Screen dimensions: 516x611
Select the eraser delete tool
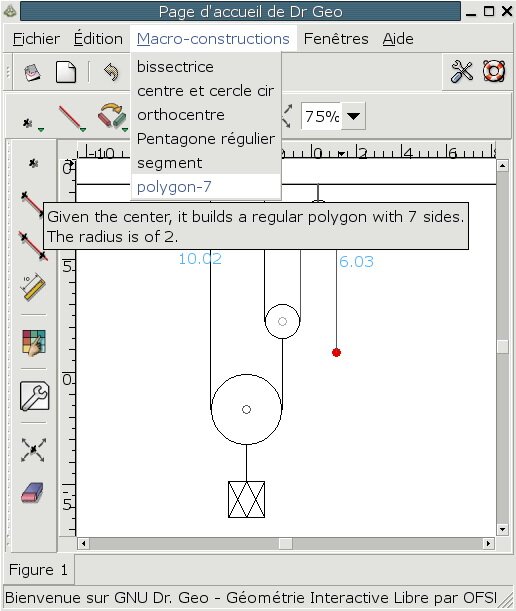tap(33, 493)
